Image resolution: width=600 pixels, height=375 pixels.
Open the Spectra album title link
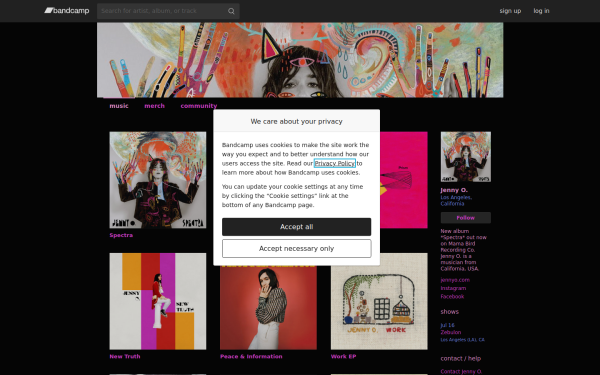121,235
